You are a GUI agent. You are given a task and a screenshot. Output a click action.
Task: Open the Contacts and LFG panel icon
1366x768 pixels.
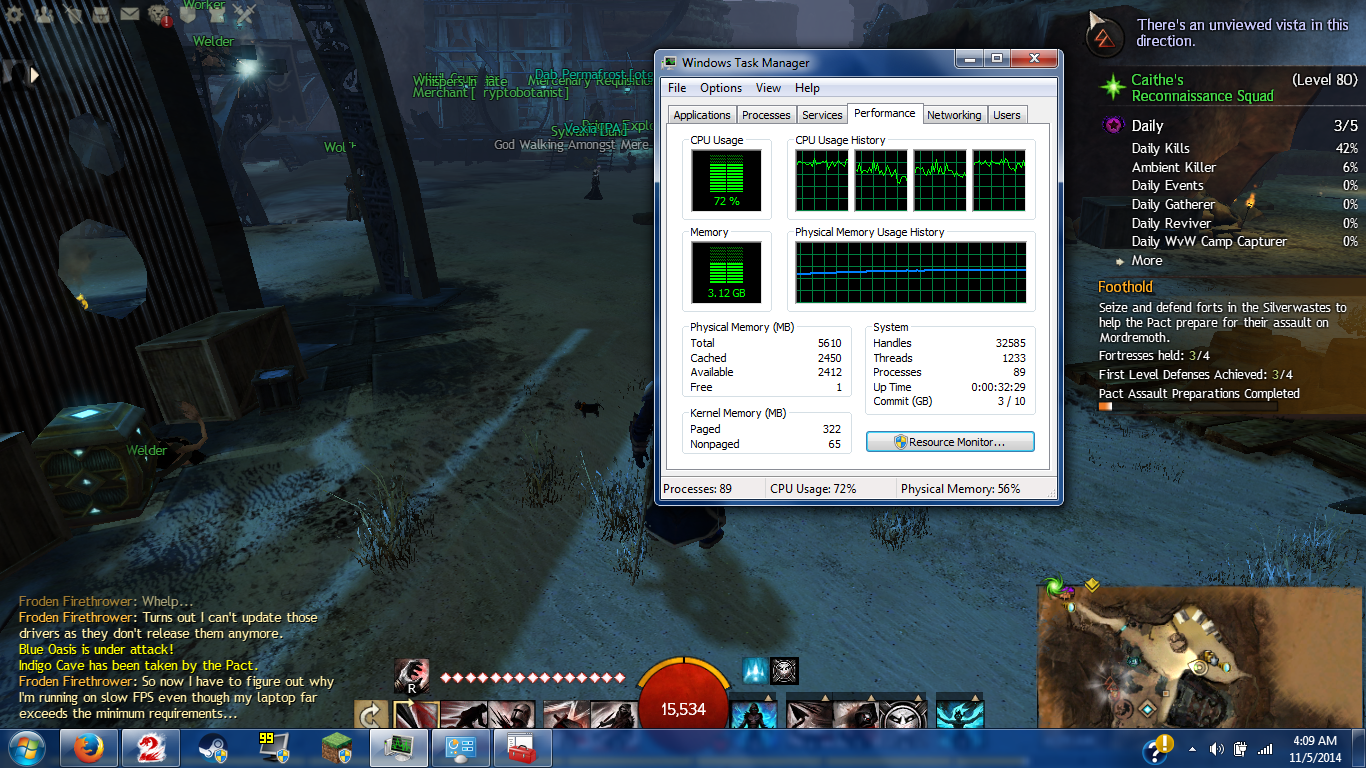(x=44, y=14)
